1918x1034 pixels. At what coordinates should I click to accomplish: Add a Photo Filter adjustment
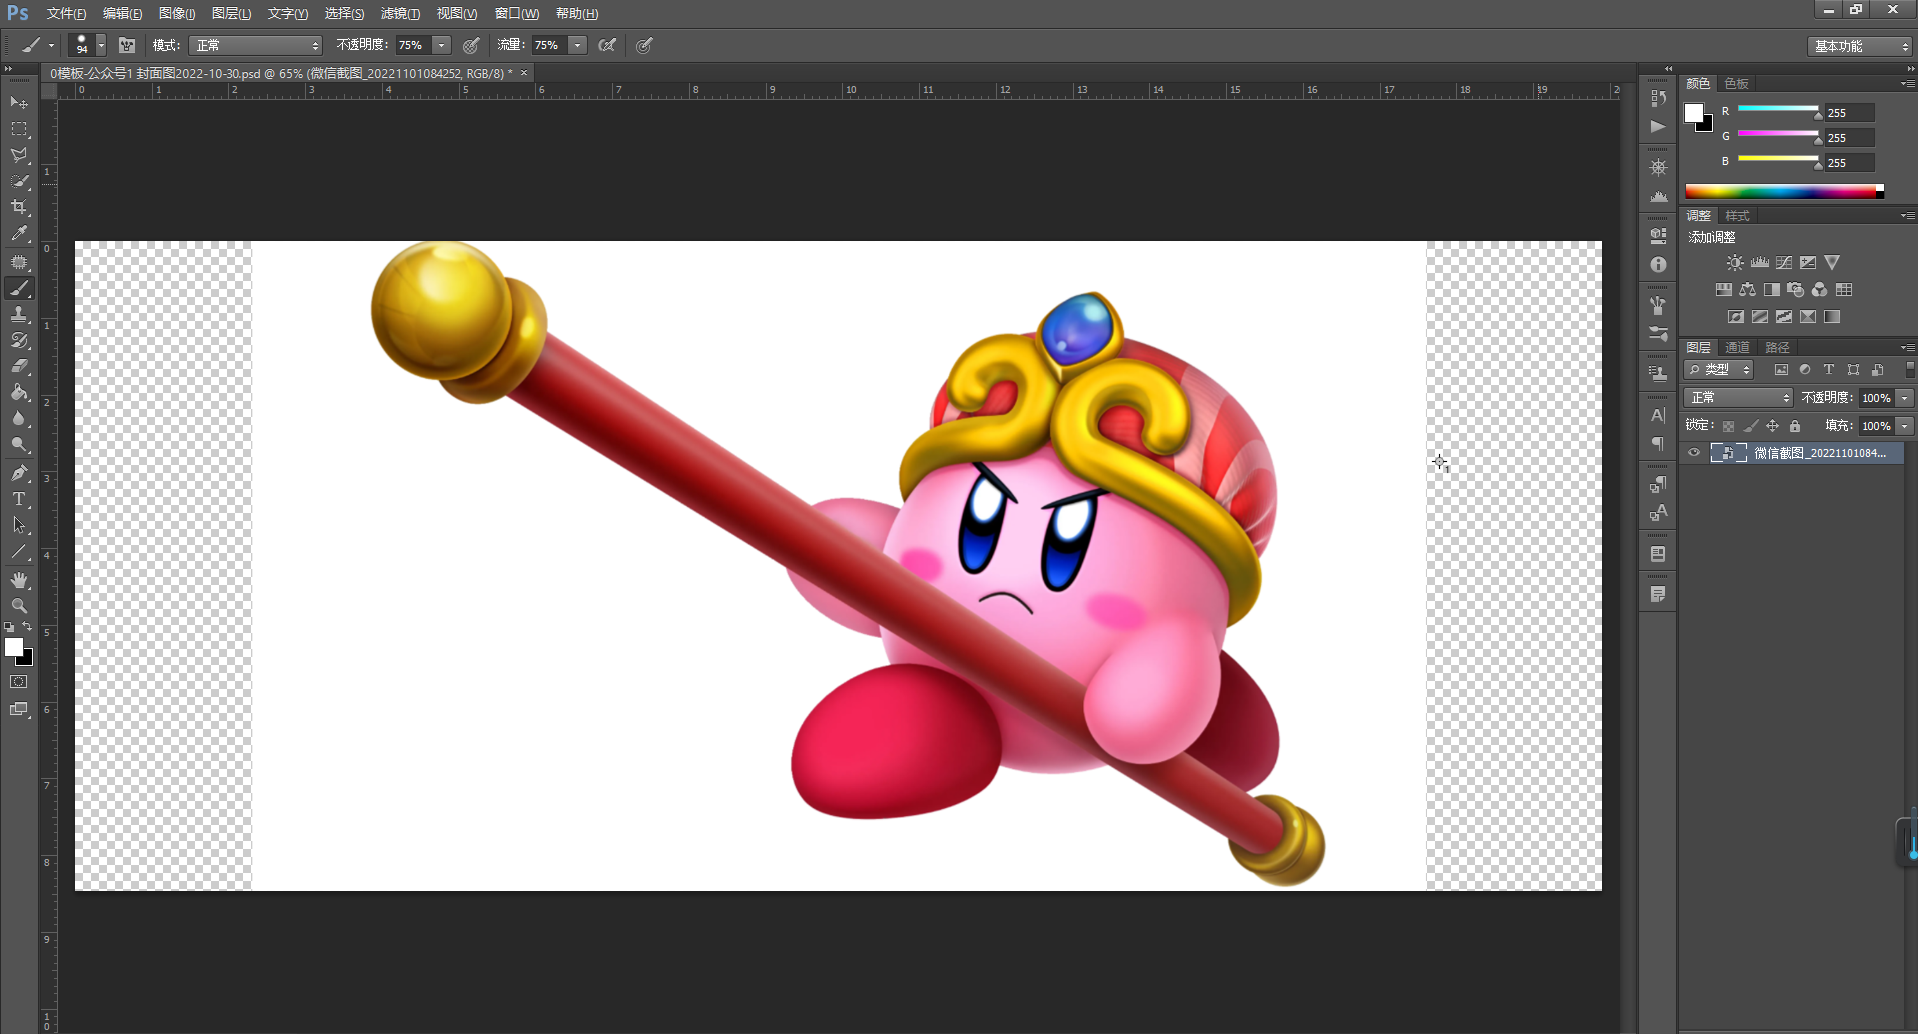click(x=1796, y=290)
